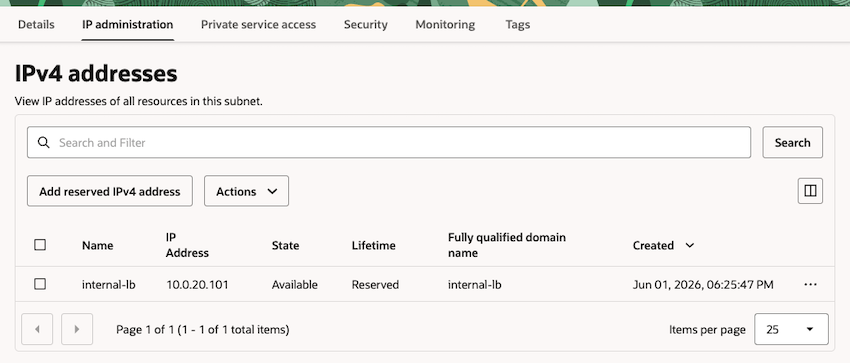Screen dimensions: 850x363
Task: Click the Lifetime column header
Action: (374, 245)
